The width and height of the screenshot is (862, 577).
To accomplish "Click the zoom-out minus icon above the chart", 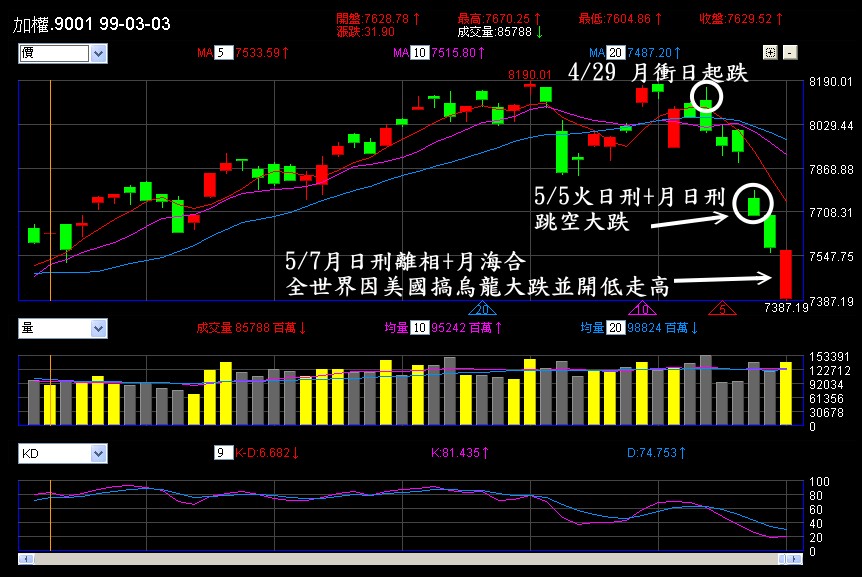I will pos(789,53).
